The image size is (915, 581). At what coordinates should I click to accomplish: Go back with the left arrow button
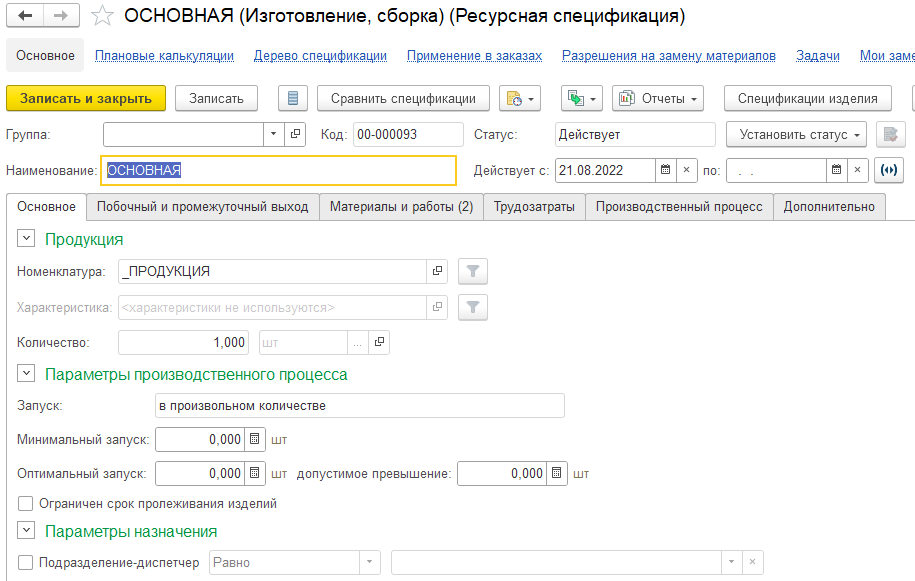(25, 16)
